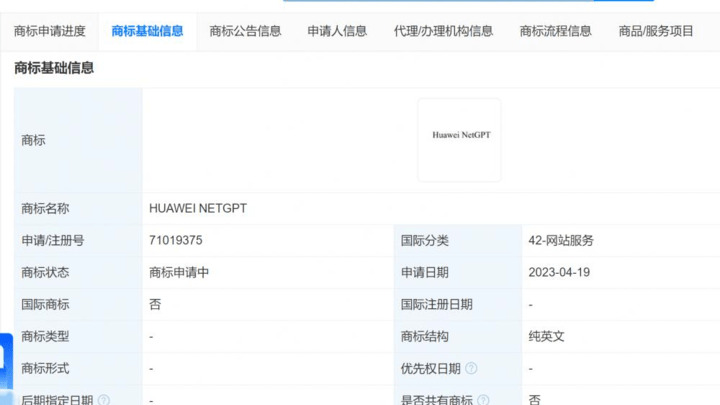Click the 优先权日期 label
This screenshot has width=720, height=405.
pyautogui.click(x=430, y=368)
